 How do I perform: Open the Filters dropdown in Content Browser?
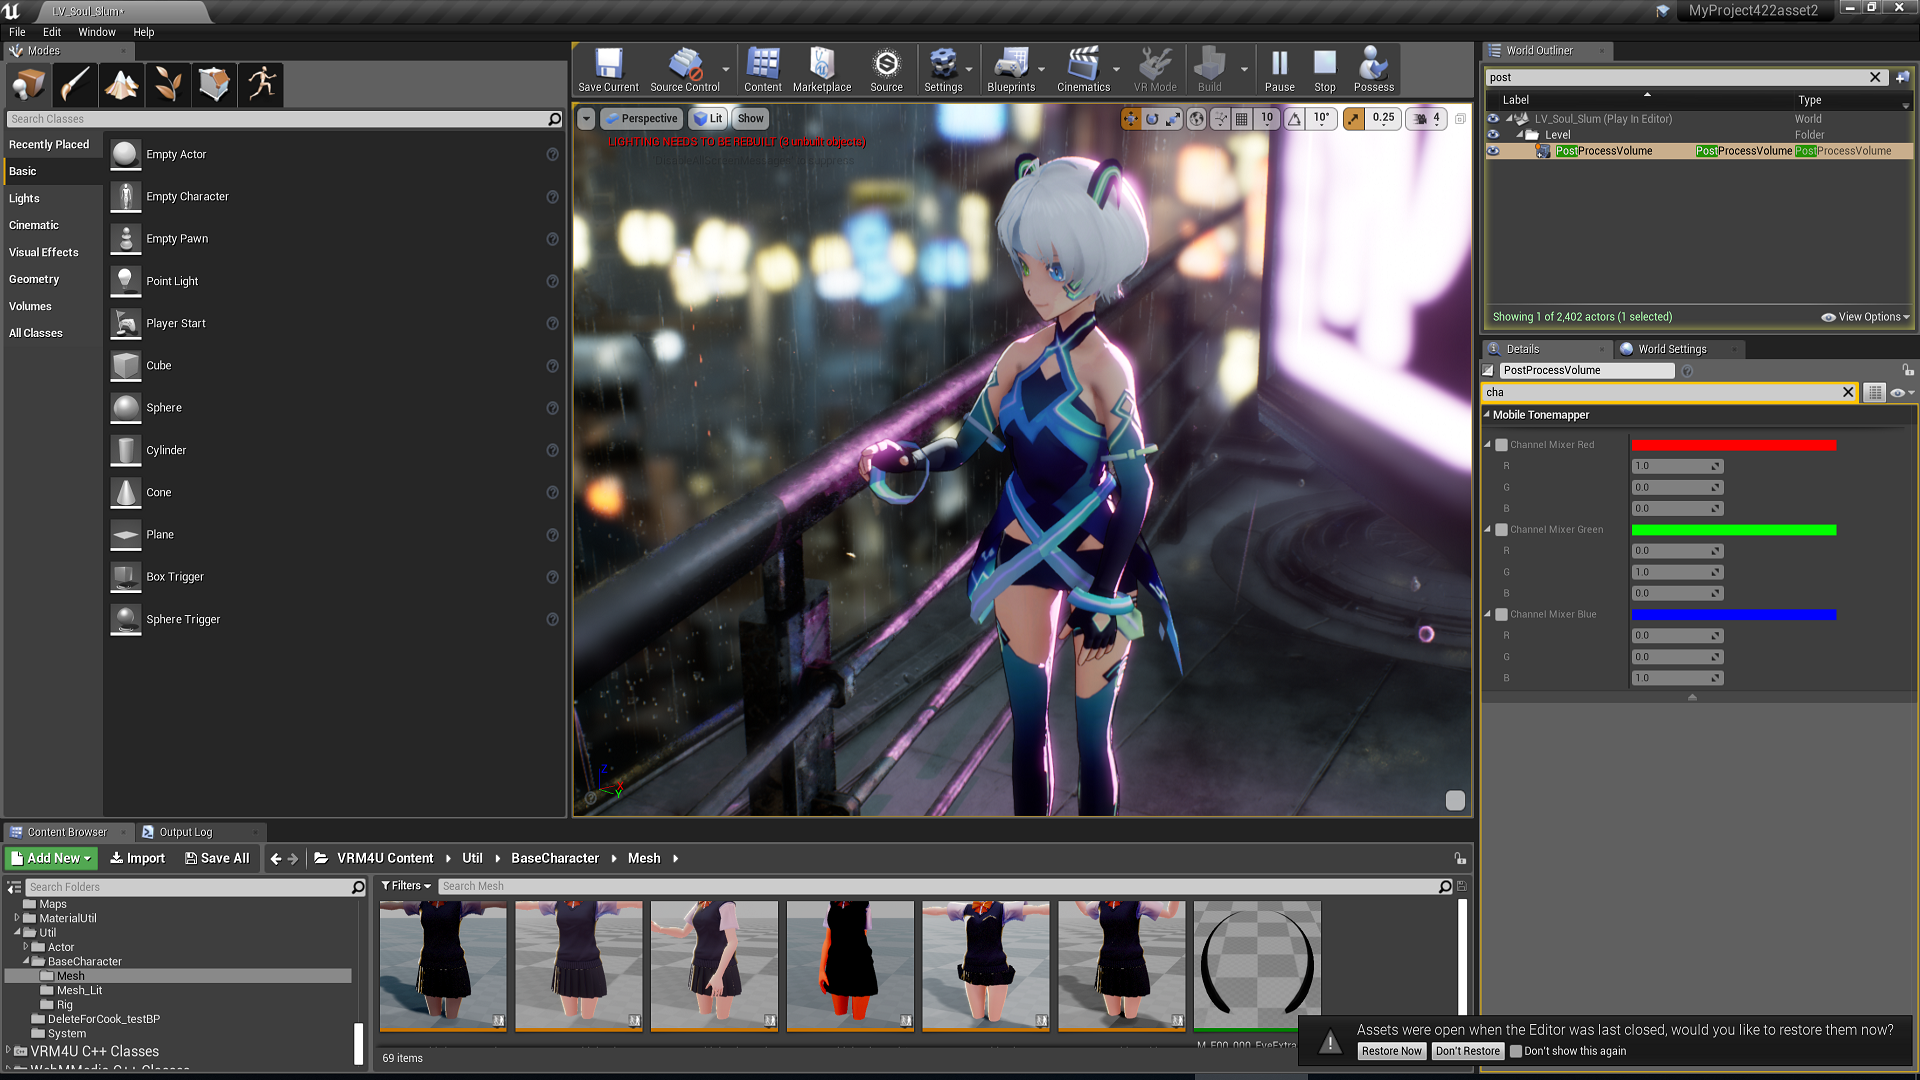pos(405,886)
